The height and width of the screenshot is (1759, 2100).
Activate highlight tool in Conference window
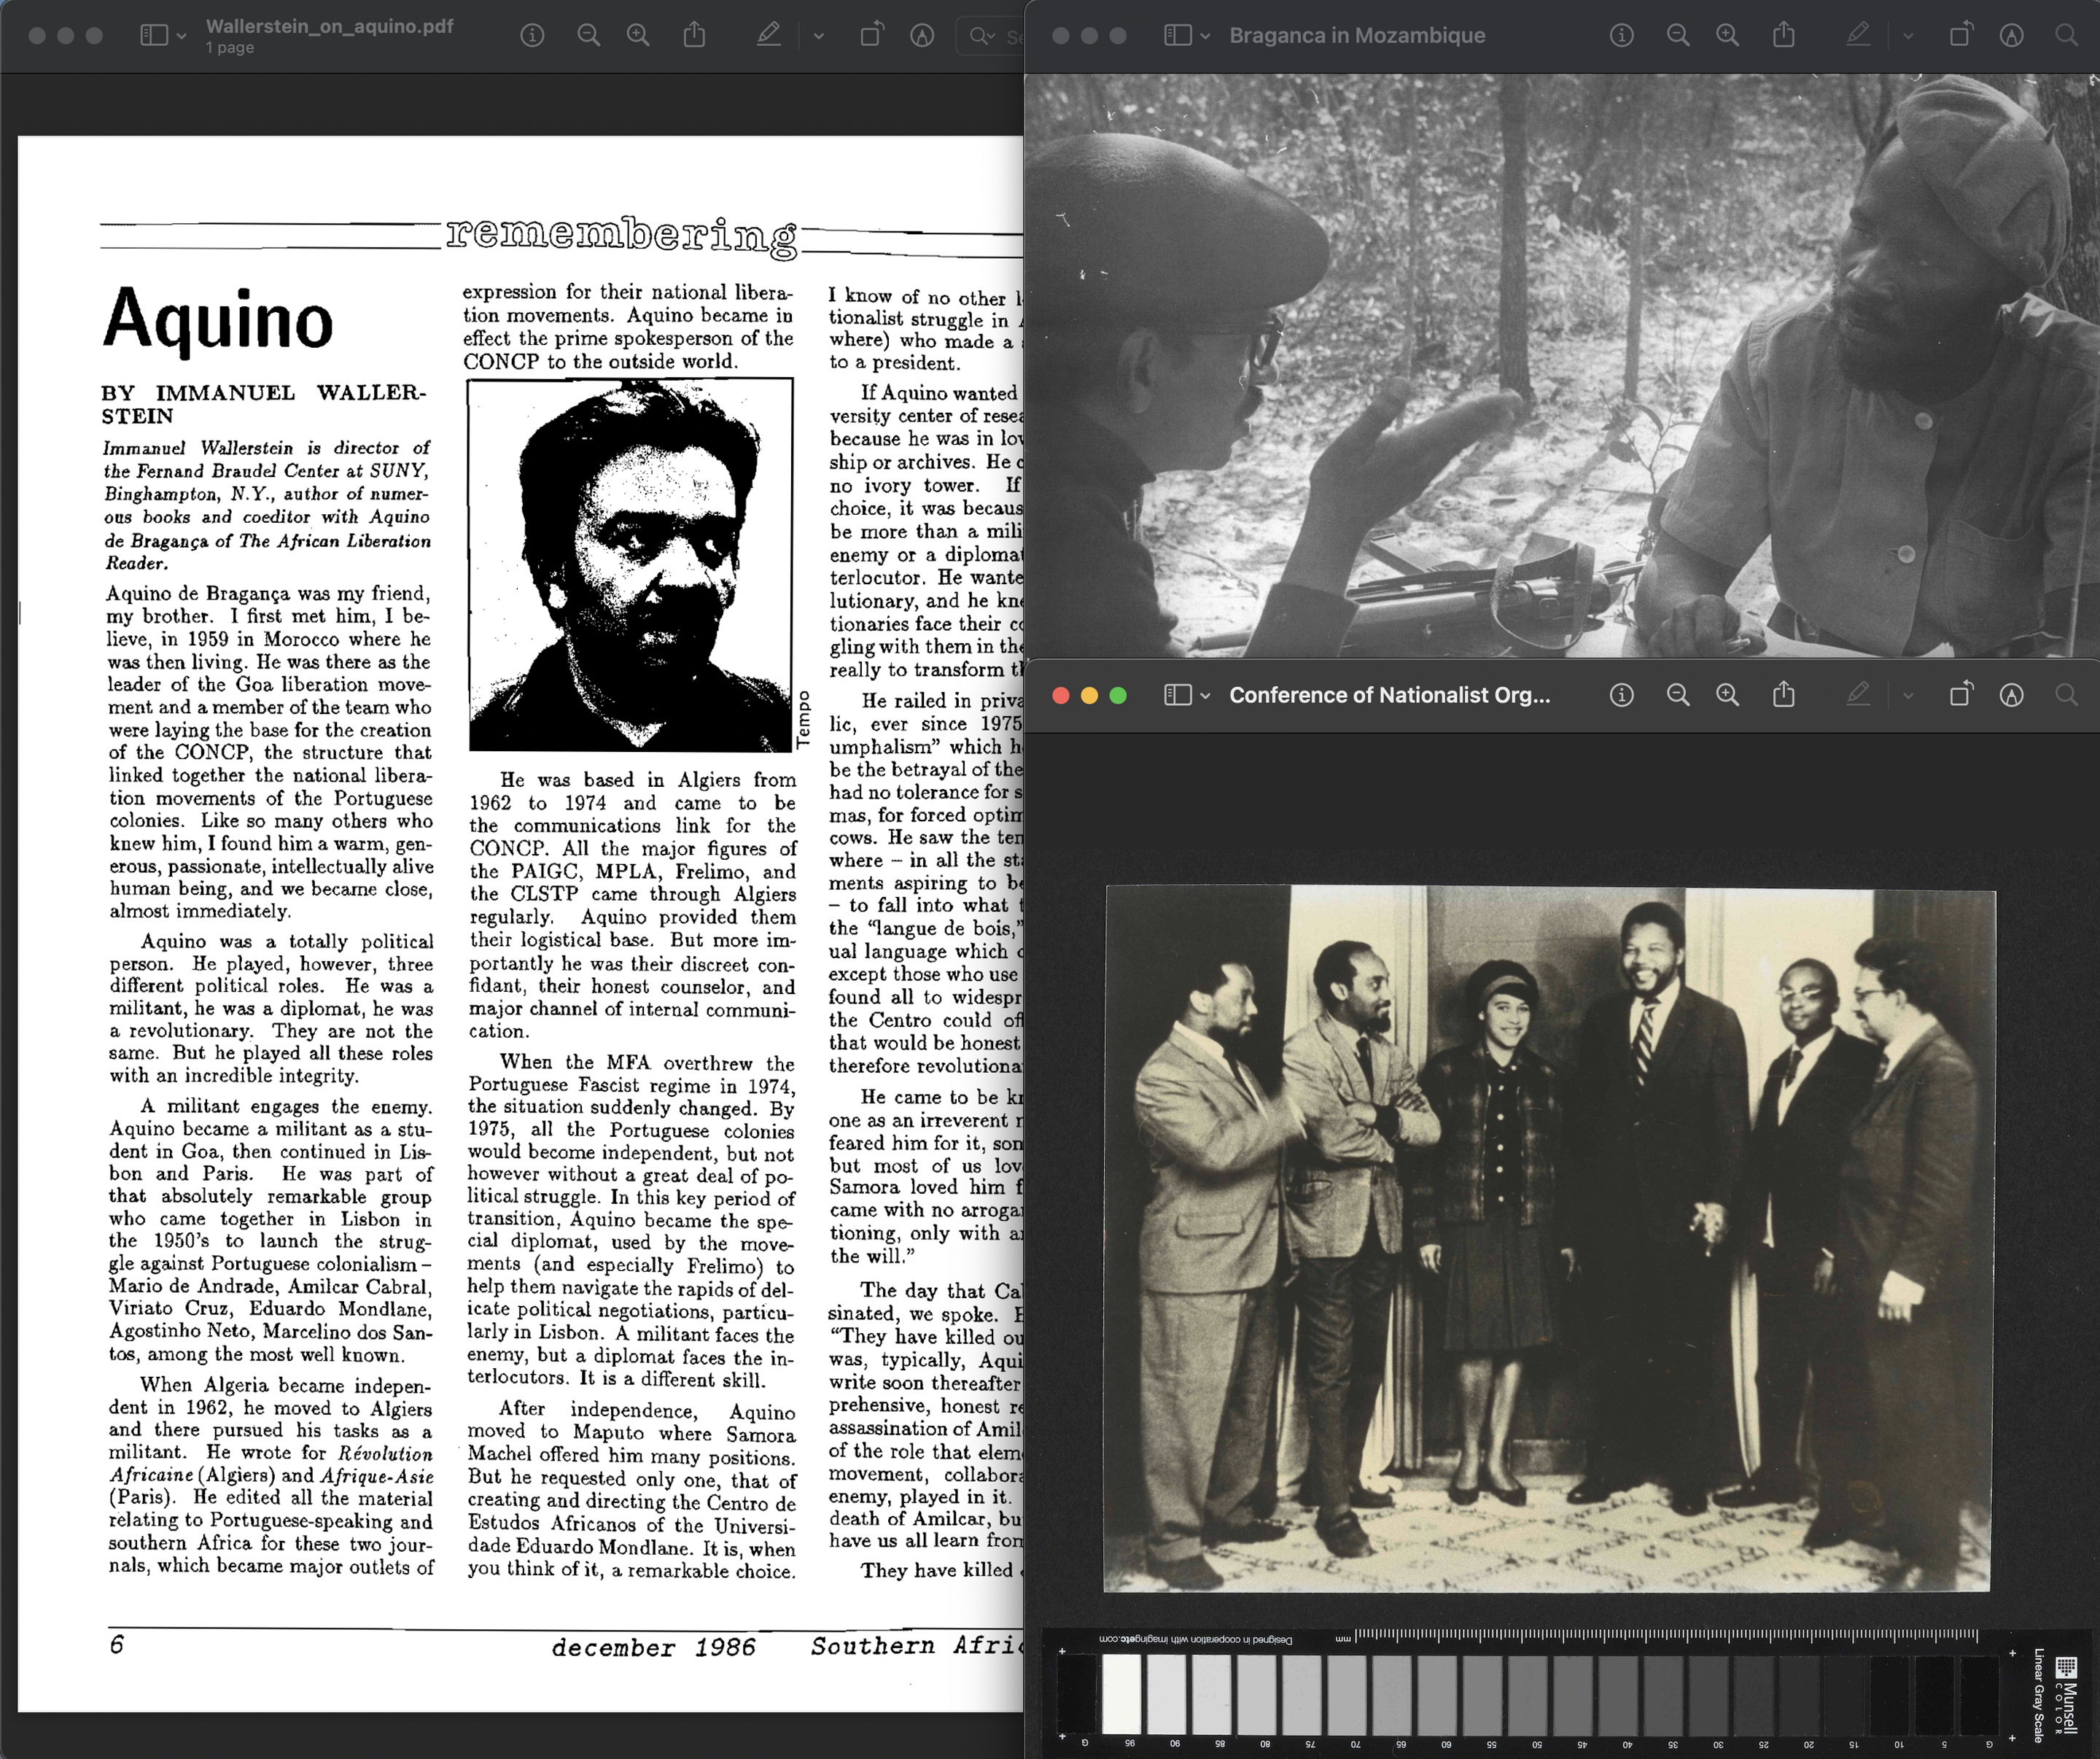[x=1857, y=695]
